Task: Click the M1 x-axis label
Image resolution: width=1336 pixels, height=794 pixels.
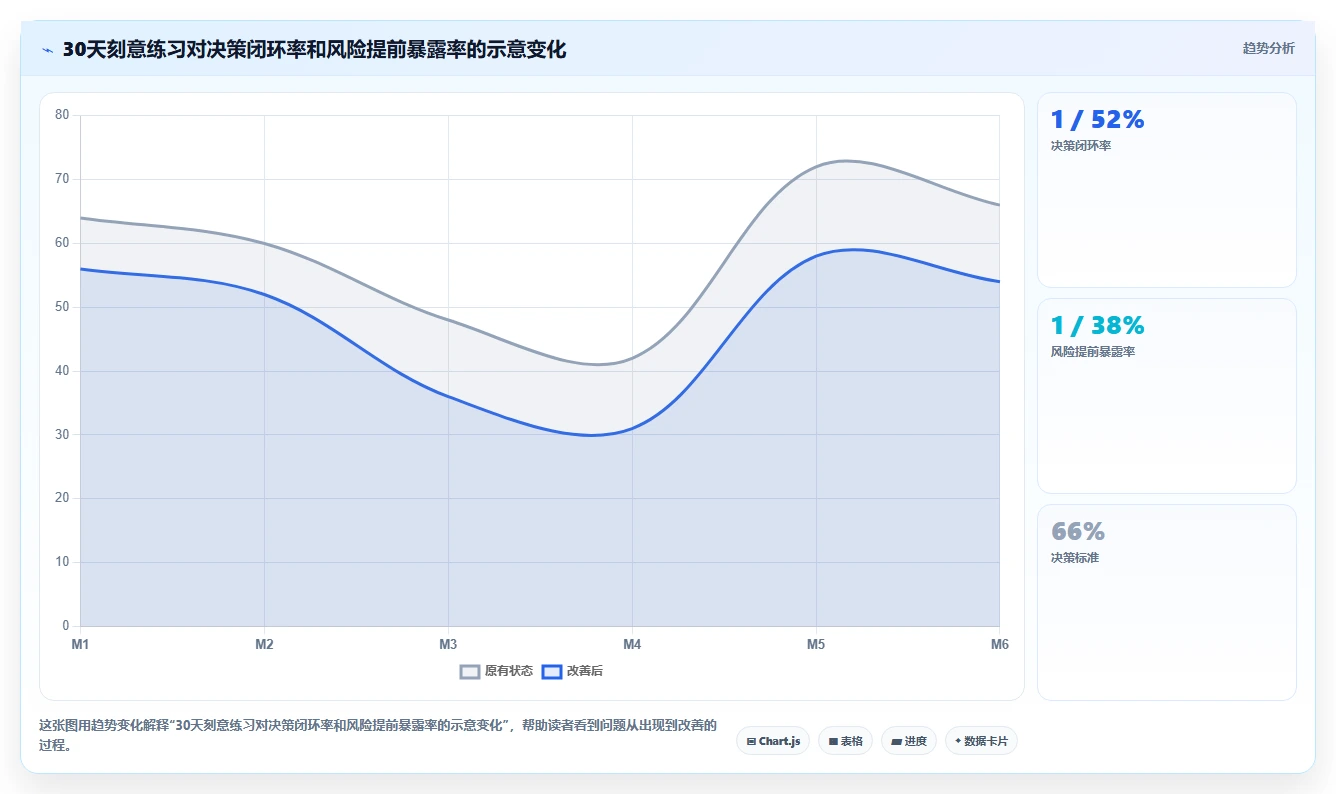Action: coord(80,645)
